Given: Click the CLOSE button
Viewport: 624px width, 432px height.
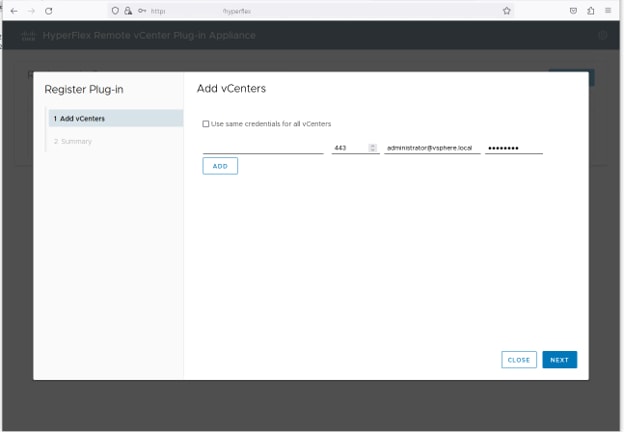Looking at the screenshot, I should [519, 360].
